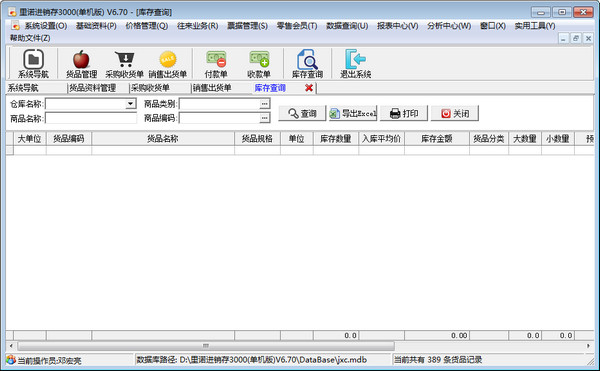Close the 库存查询 tab with red X
Image resolution: width=600 pixels, height=371 pixels.
(309, 88)
